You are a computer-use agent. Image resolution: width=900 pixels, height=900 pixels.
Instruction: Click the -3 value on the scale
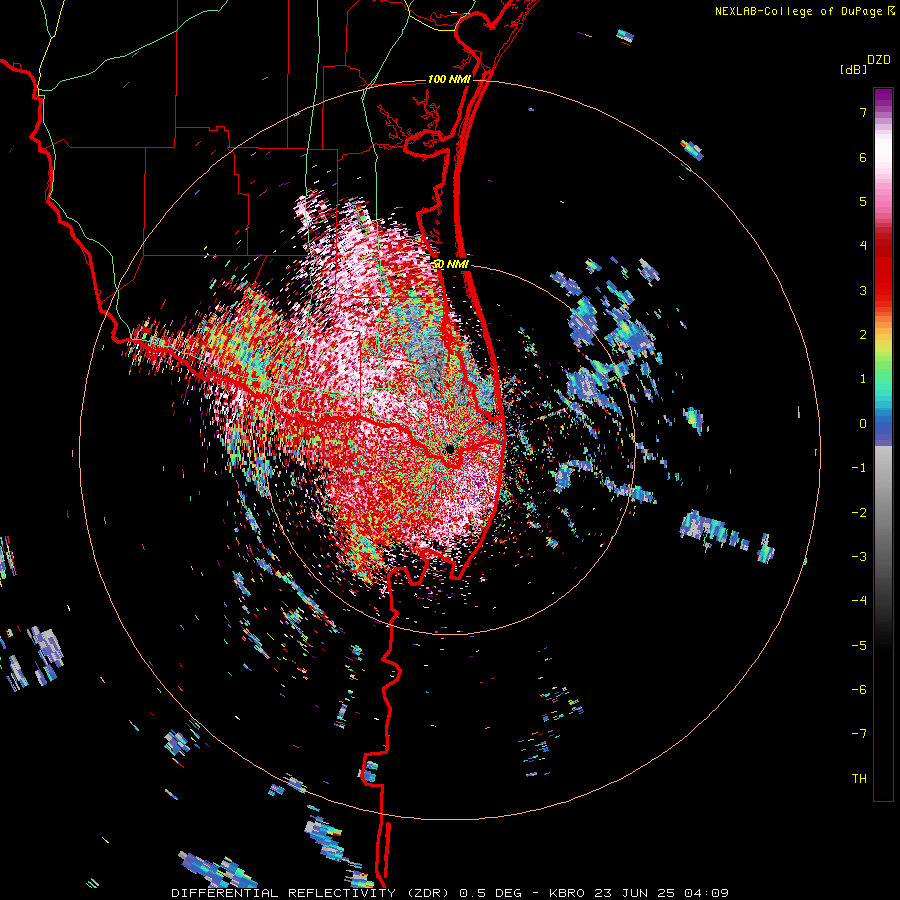859,557
